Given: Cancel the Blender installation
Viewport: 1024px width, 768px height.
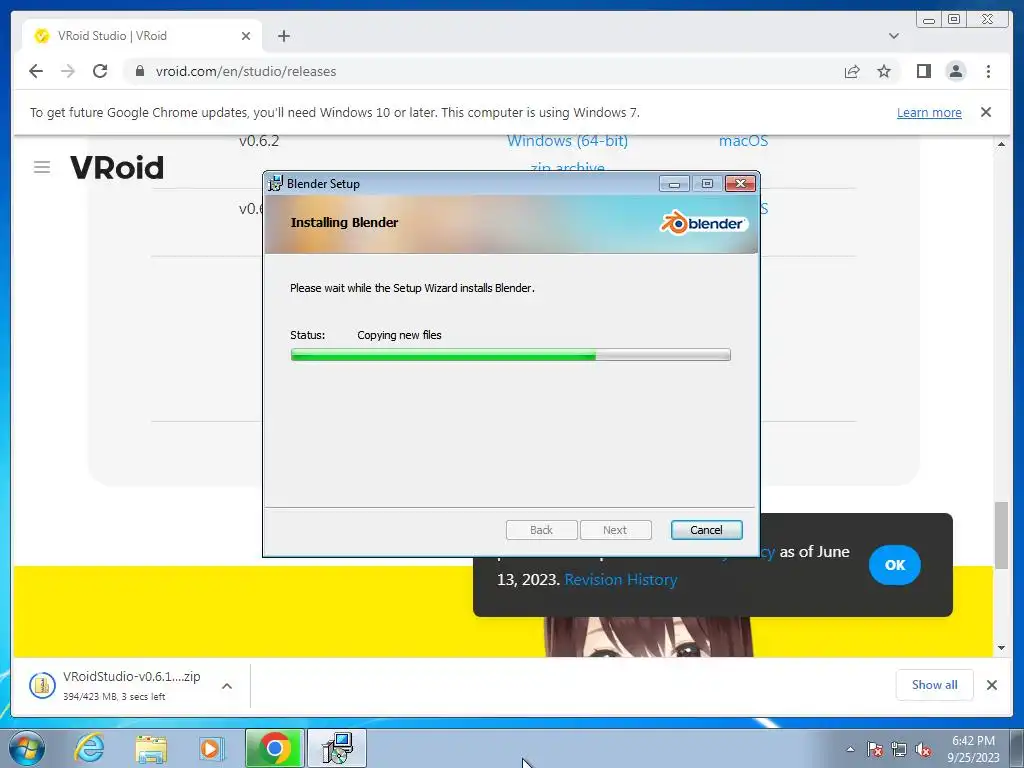Looking at the screenshot, I should pyautogui.click(x=707, y=530).
